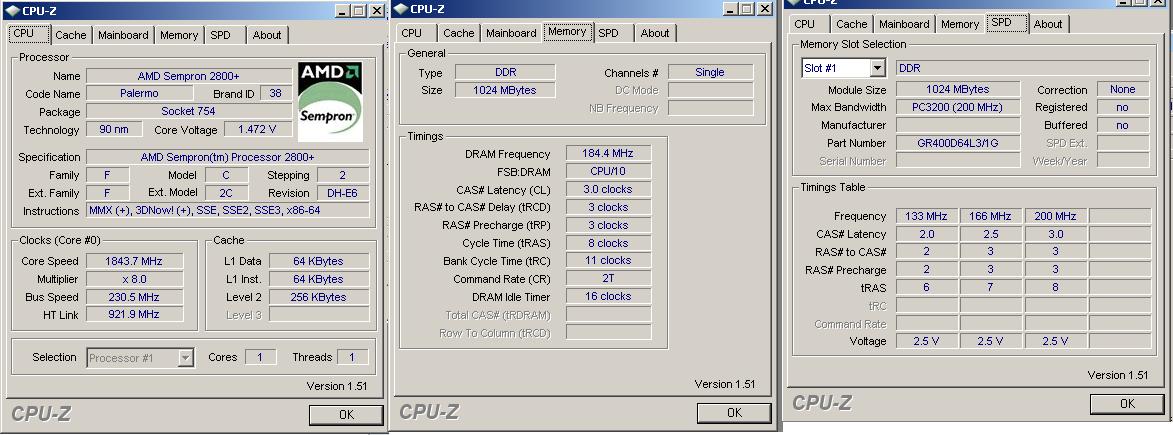Click the 133 MHz frequency cell in Timings Table

[x=926, y=216]
